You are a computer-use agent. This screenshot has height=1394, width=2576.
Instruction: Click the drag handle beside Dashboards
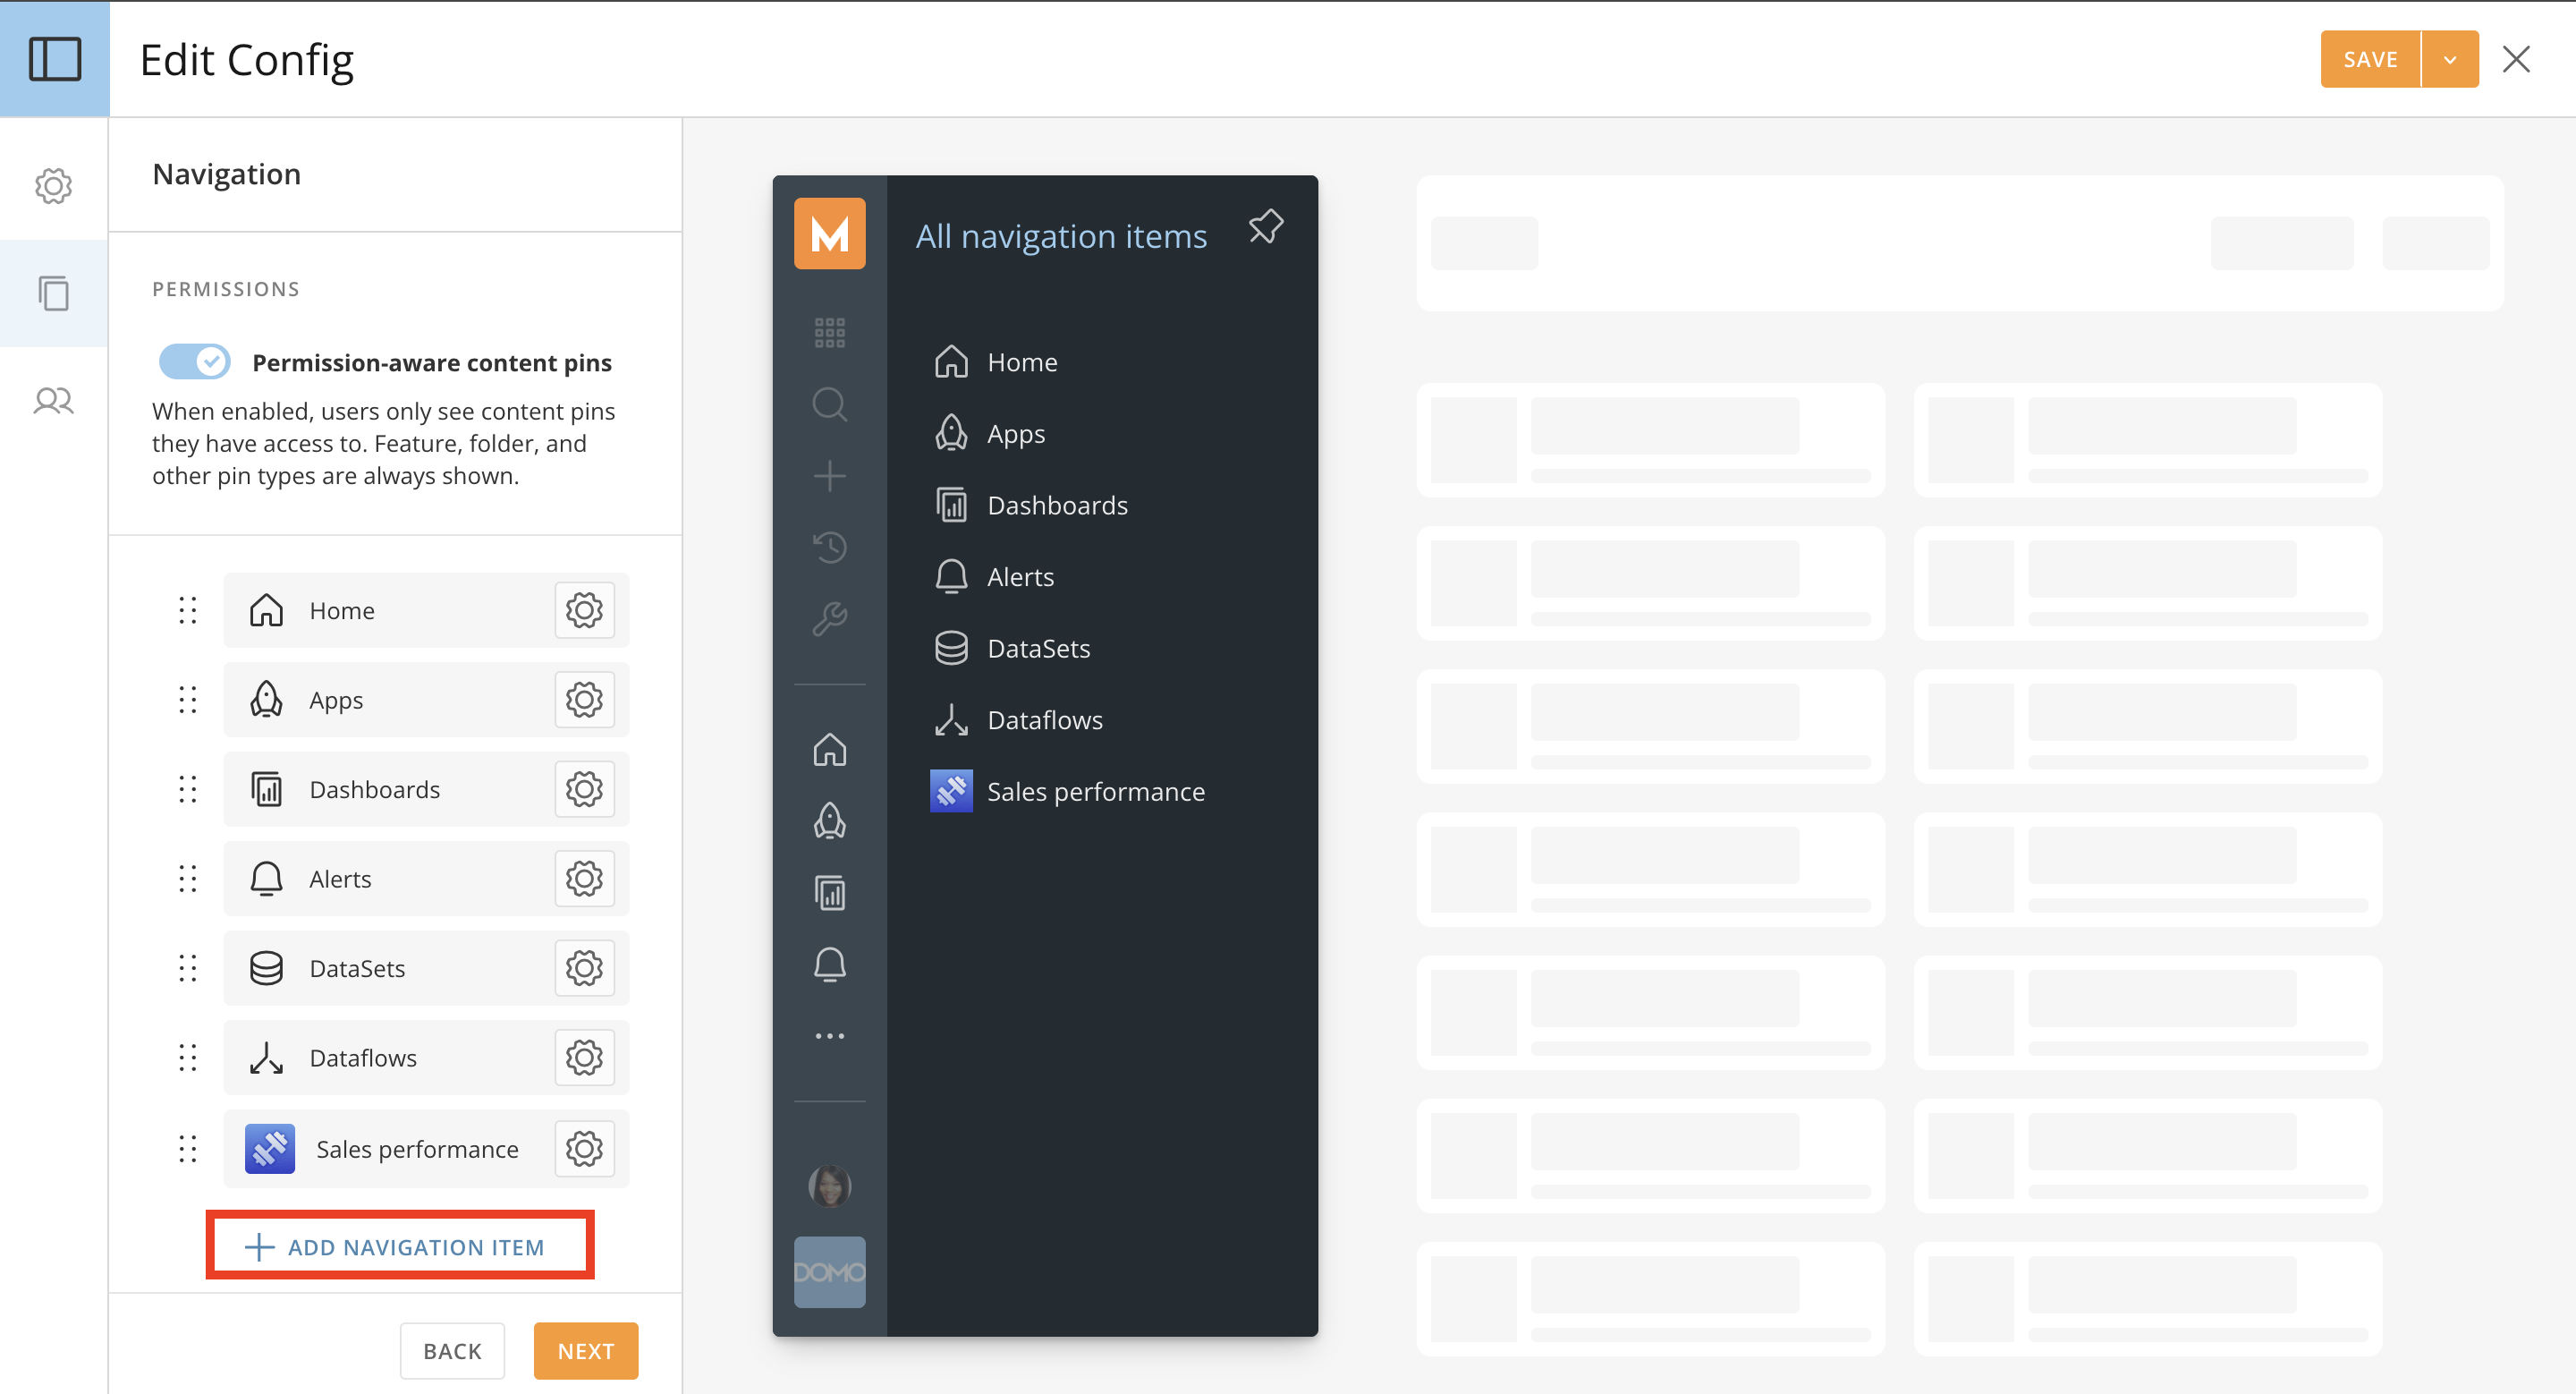coord(188,789)
